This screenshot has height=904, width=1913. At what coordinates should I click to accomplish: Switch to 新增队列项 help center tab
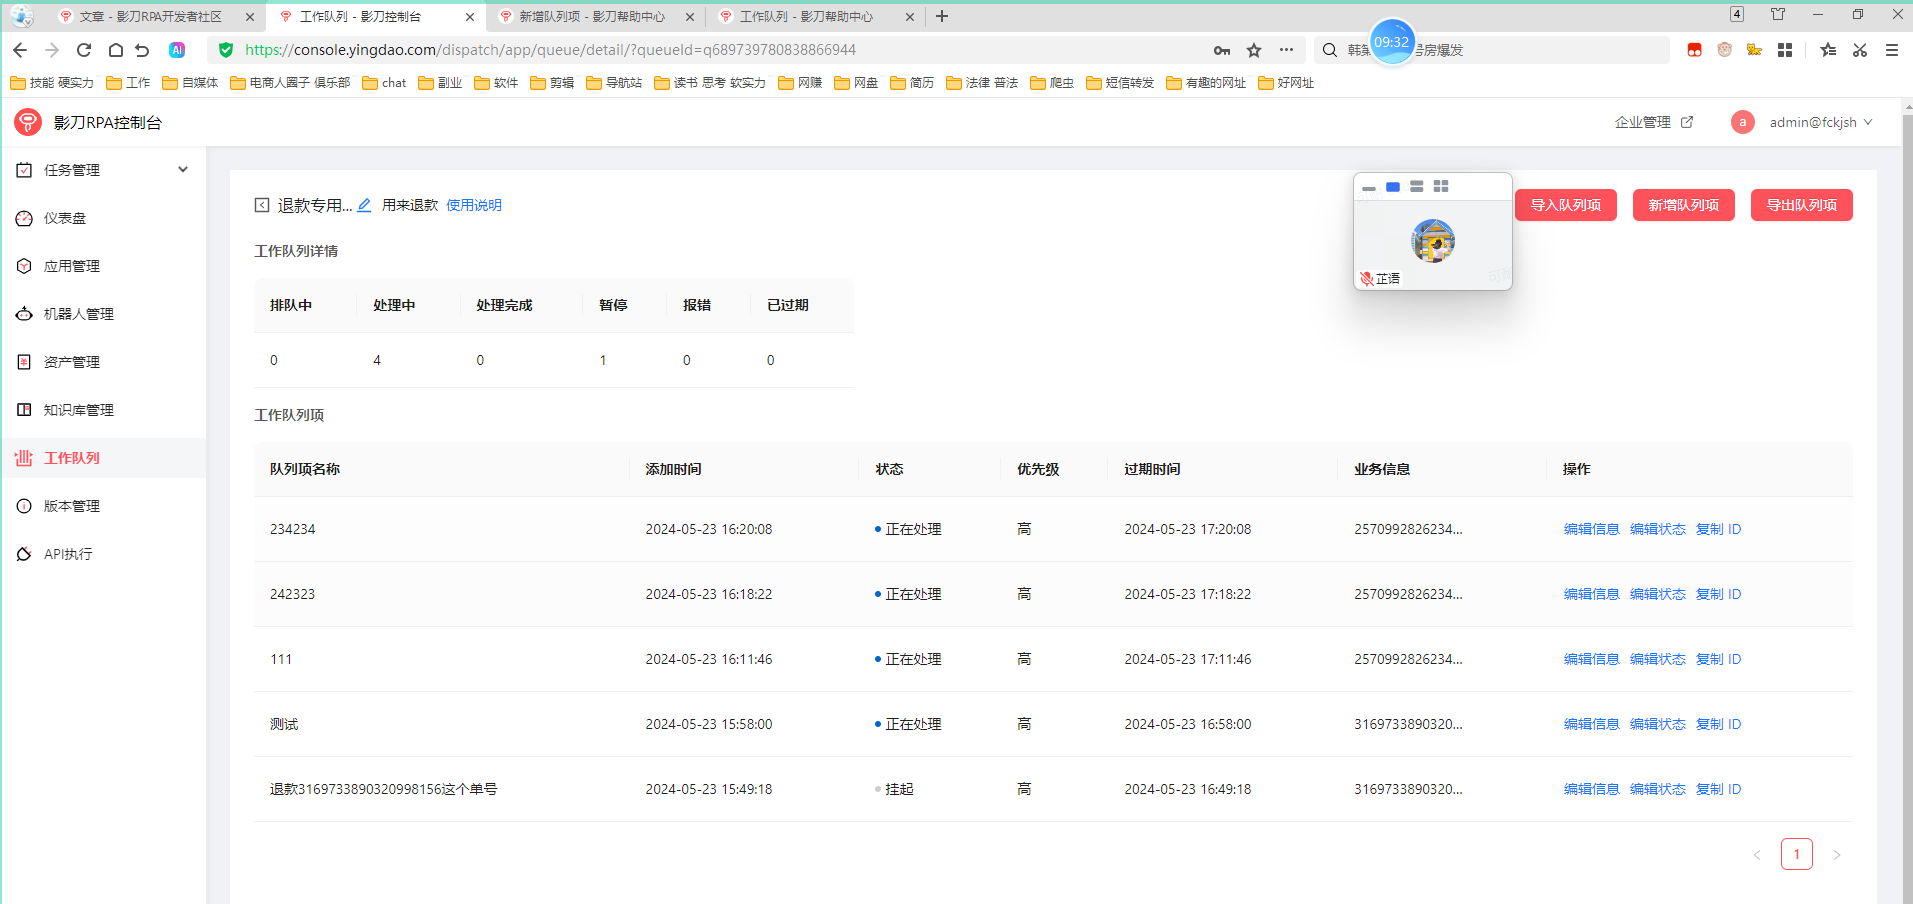(592, 17)
